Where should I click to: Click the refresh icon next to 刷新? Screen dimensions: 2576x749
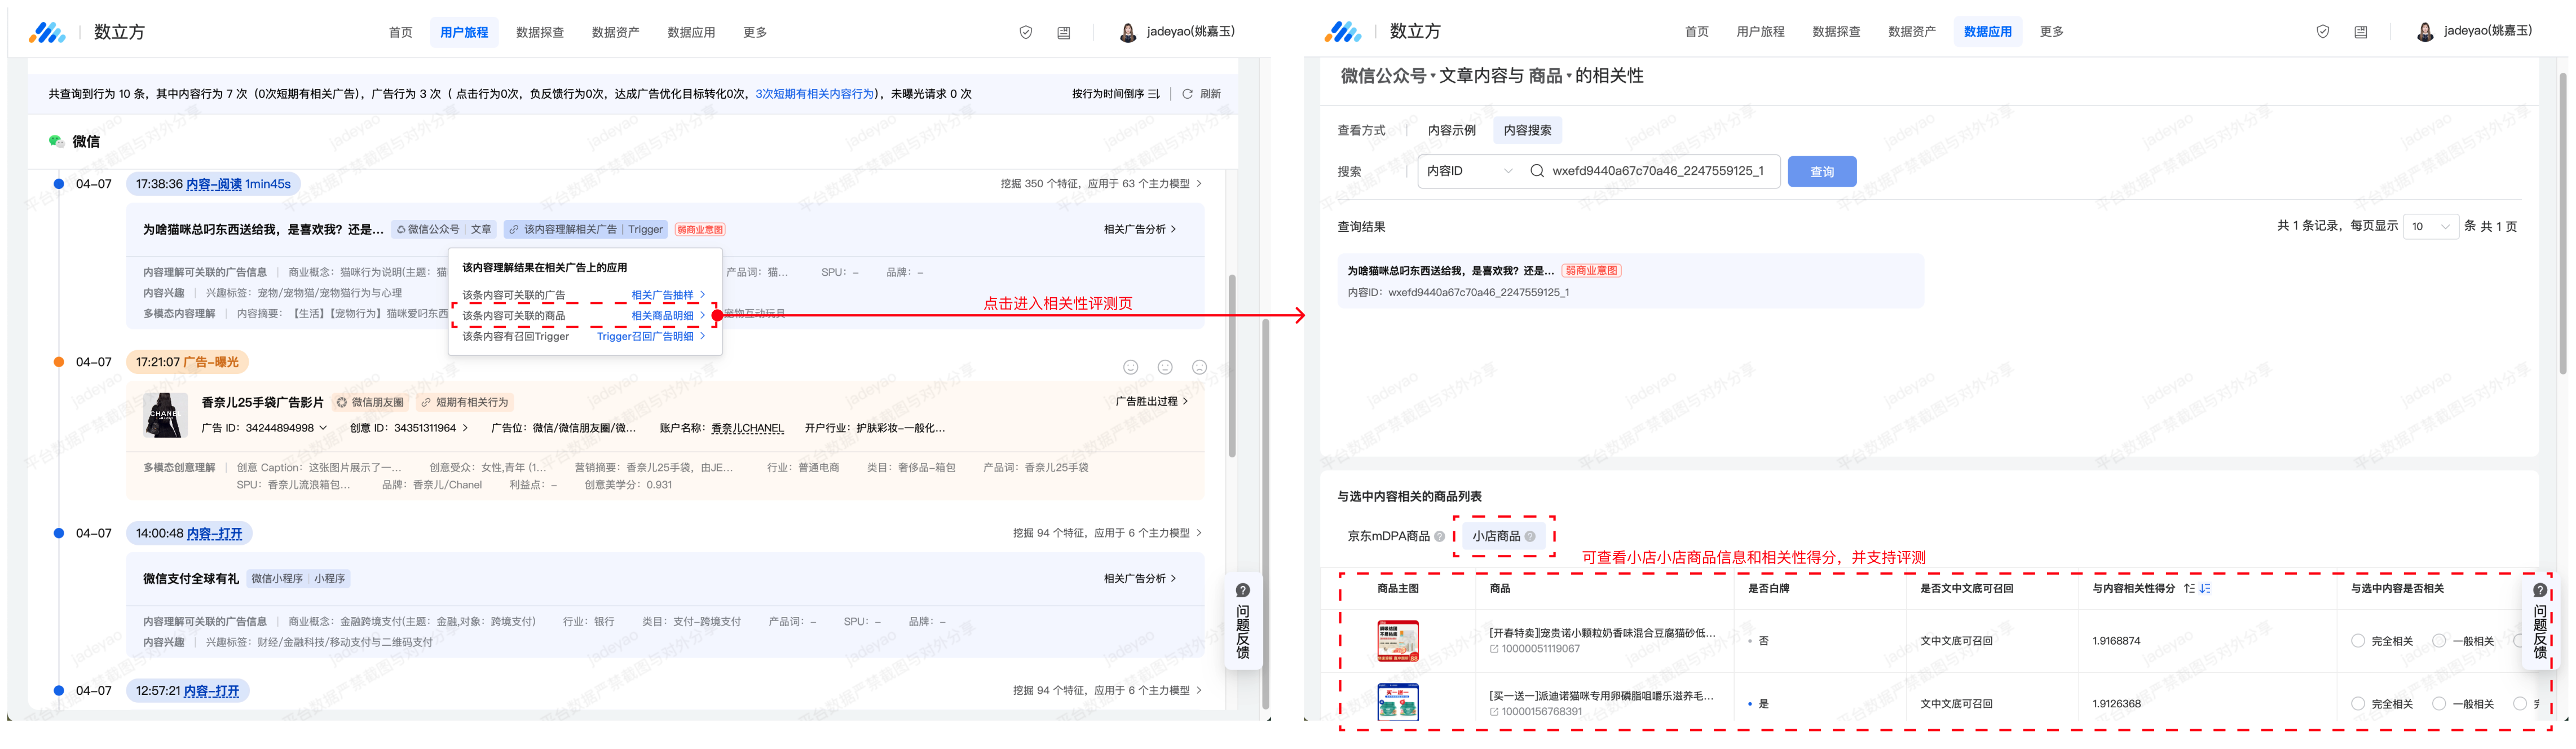1187,94
